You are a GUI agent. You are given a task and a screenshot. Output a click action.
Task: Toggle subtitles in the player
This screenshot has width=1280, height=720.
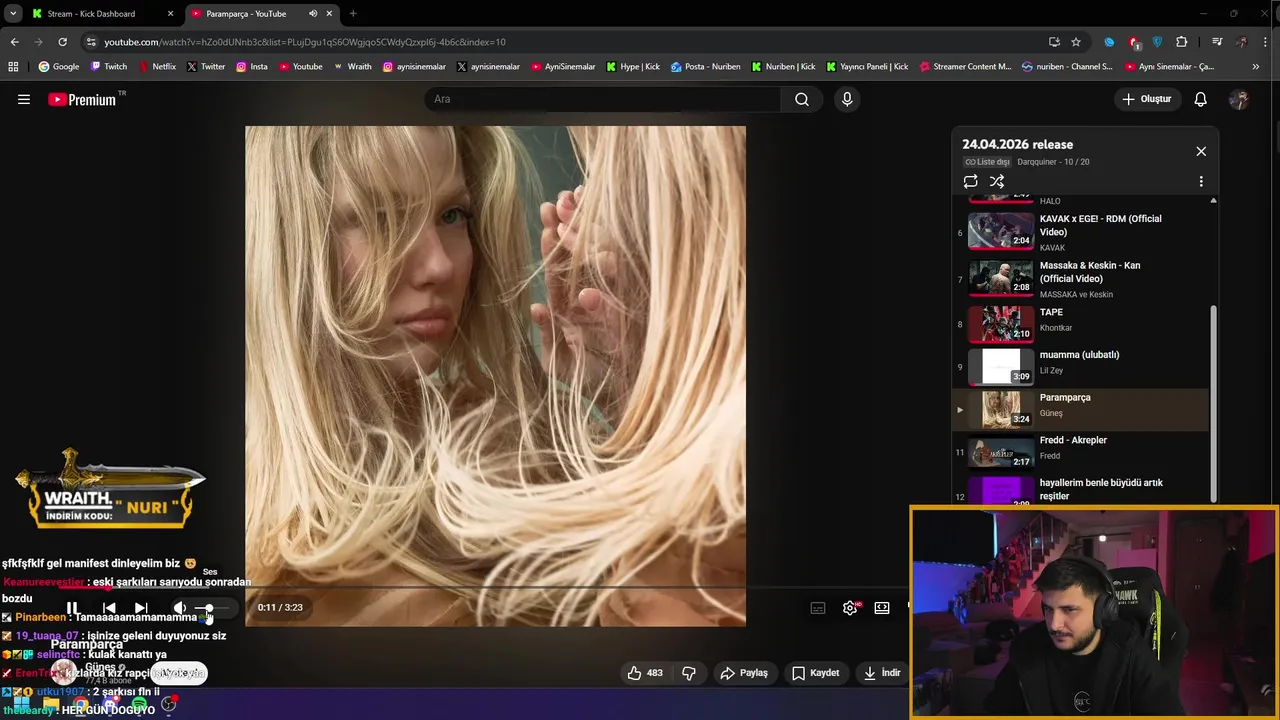[x=818, y=607]
